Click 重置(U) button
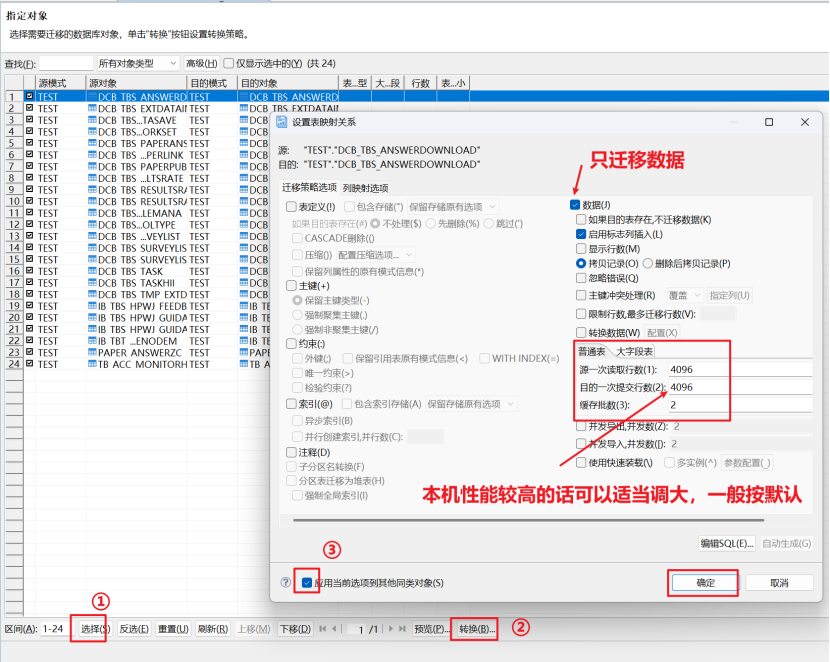The image size is (830, 662). click(x=173, y=629)
